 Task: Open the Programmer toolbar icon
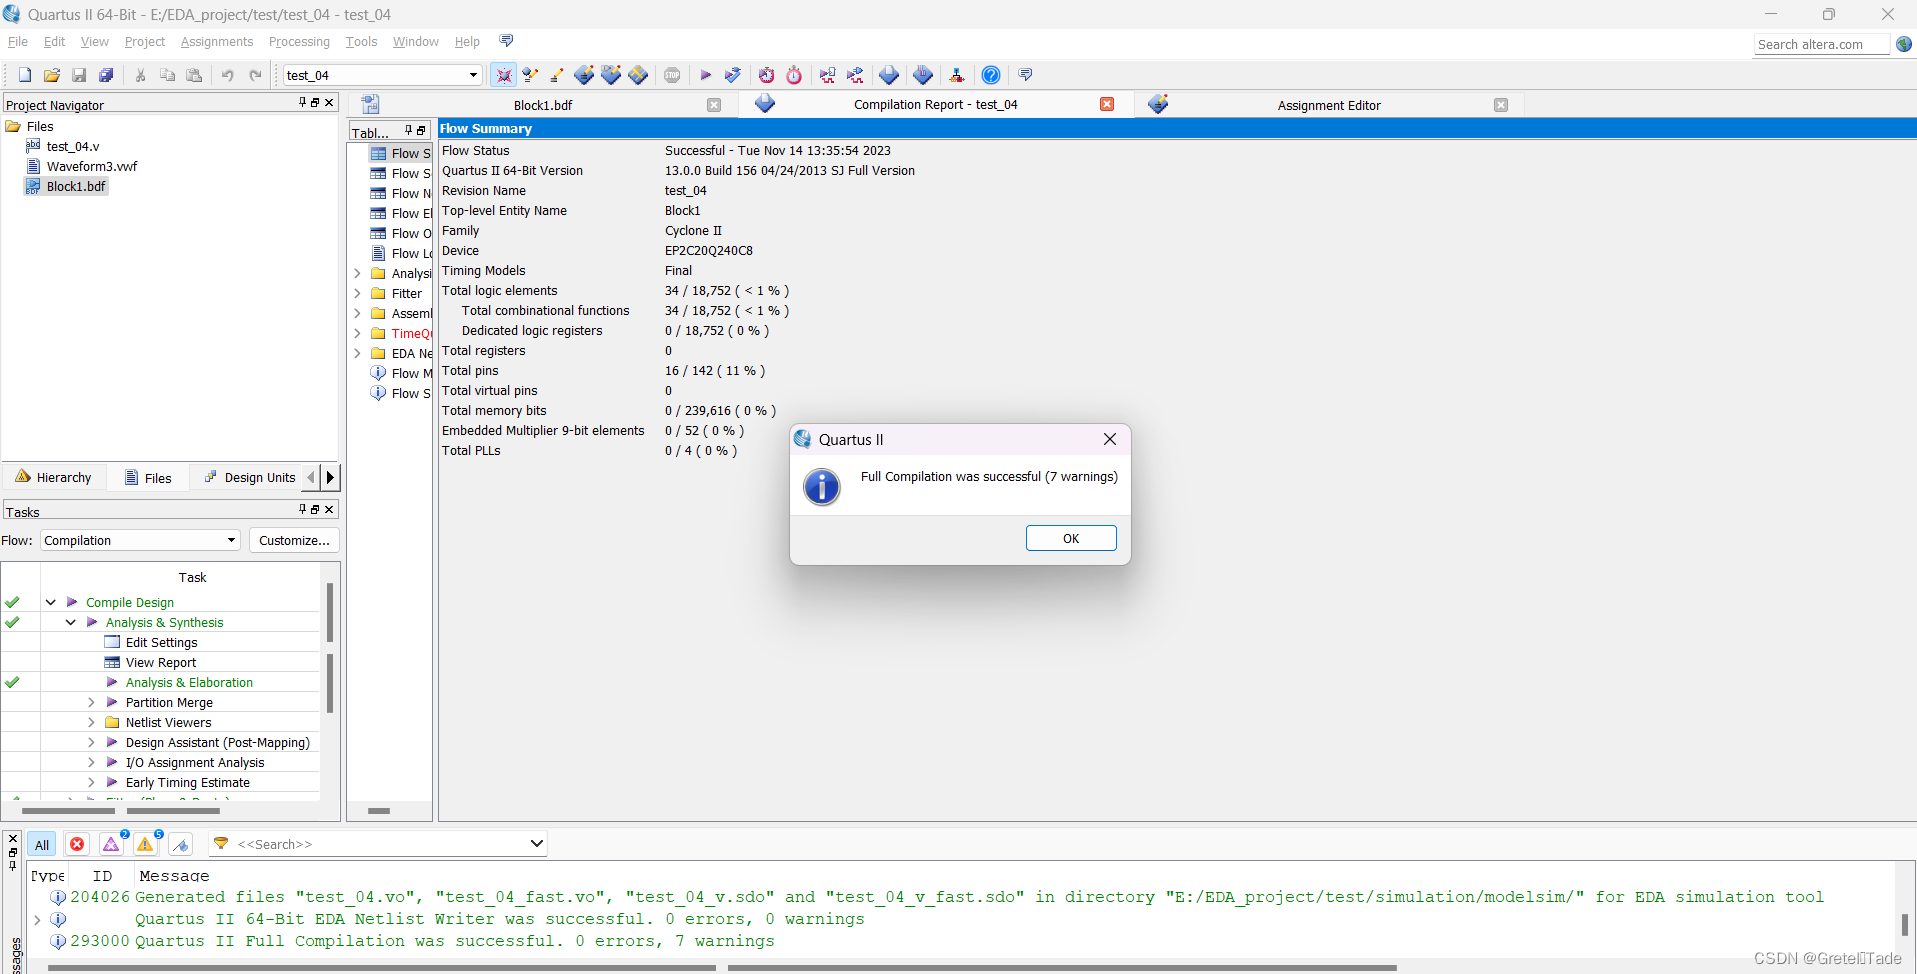[923, 75]
